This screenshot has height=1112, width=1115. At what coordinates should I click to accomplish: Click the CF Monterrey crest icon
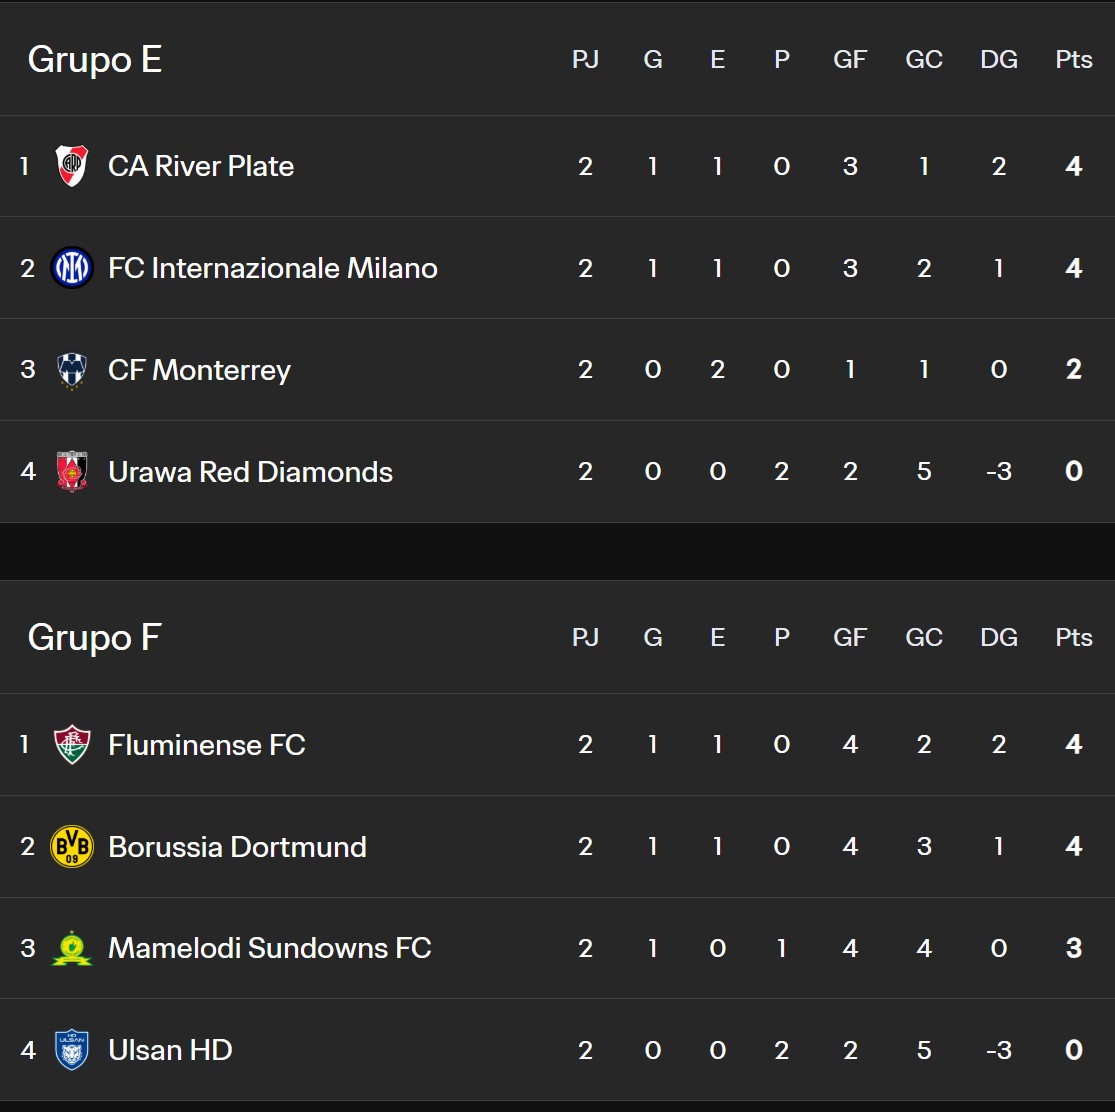tap(72, 370)
